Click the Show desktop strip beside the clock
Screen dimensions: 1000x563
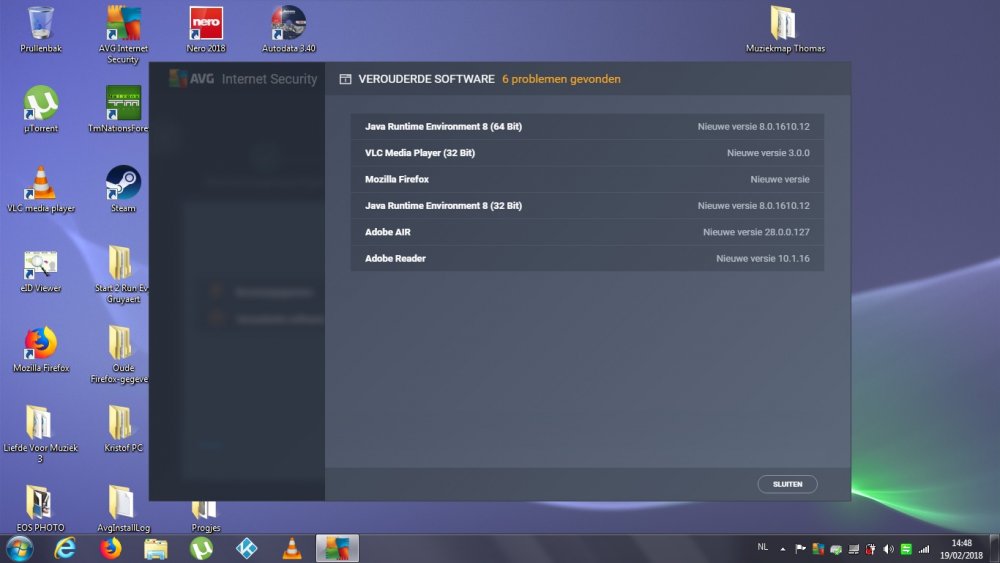(994, 549)
